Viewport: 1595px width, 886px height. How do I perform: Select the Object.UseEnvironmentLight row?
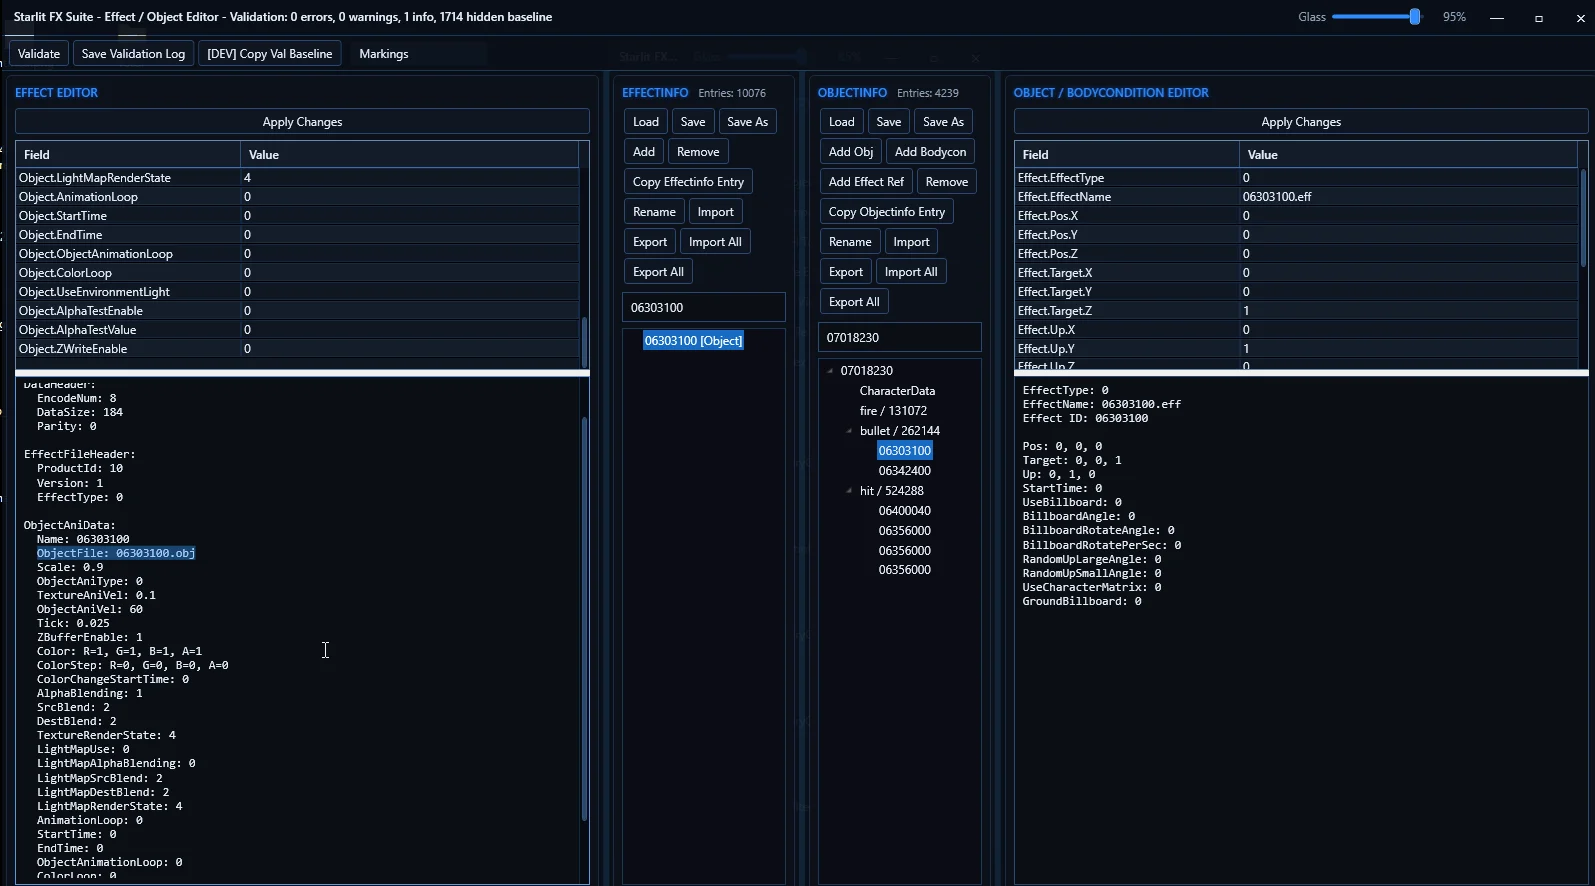298,292
